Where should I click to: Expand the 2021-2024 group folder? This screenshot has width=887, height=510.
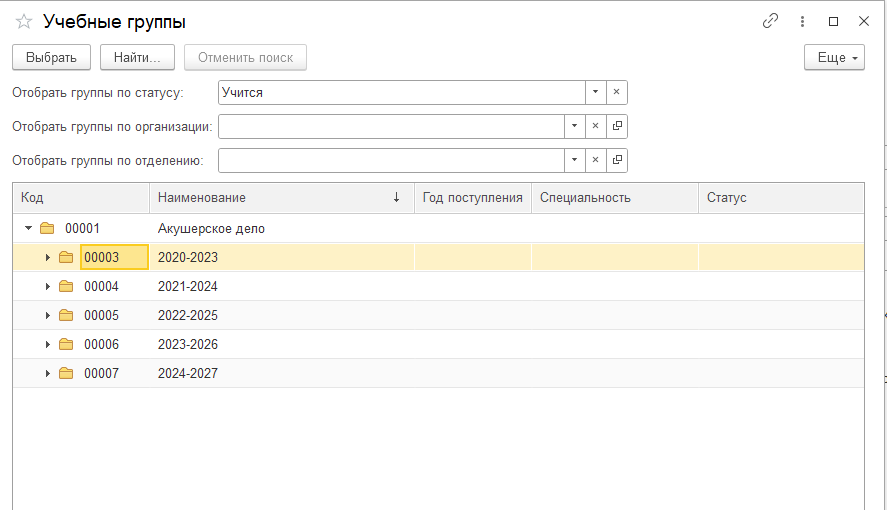[47, 286]
